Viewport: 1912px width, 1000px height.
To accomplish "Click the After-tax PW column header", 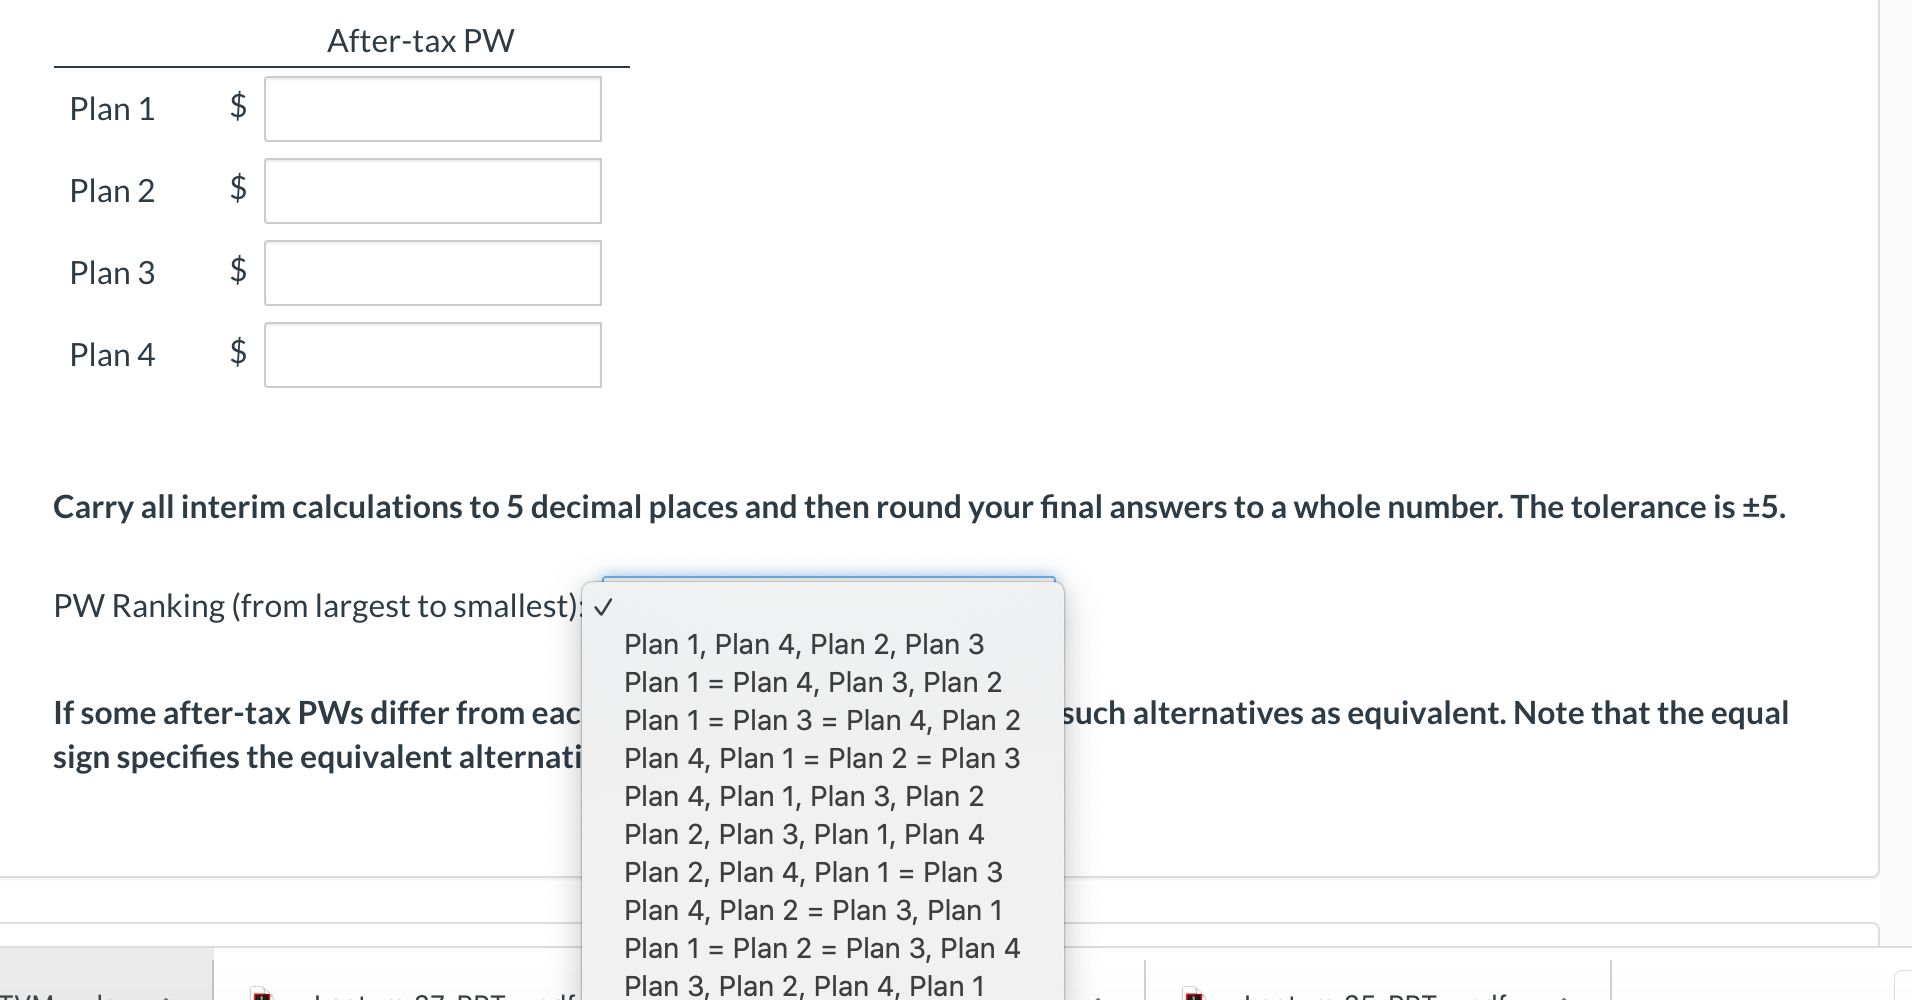I will [421, 40].
